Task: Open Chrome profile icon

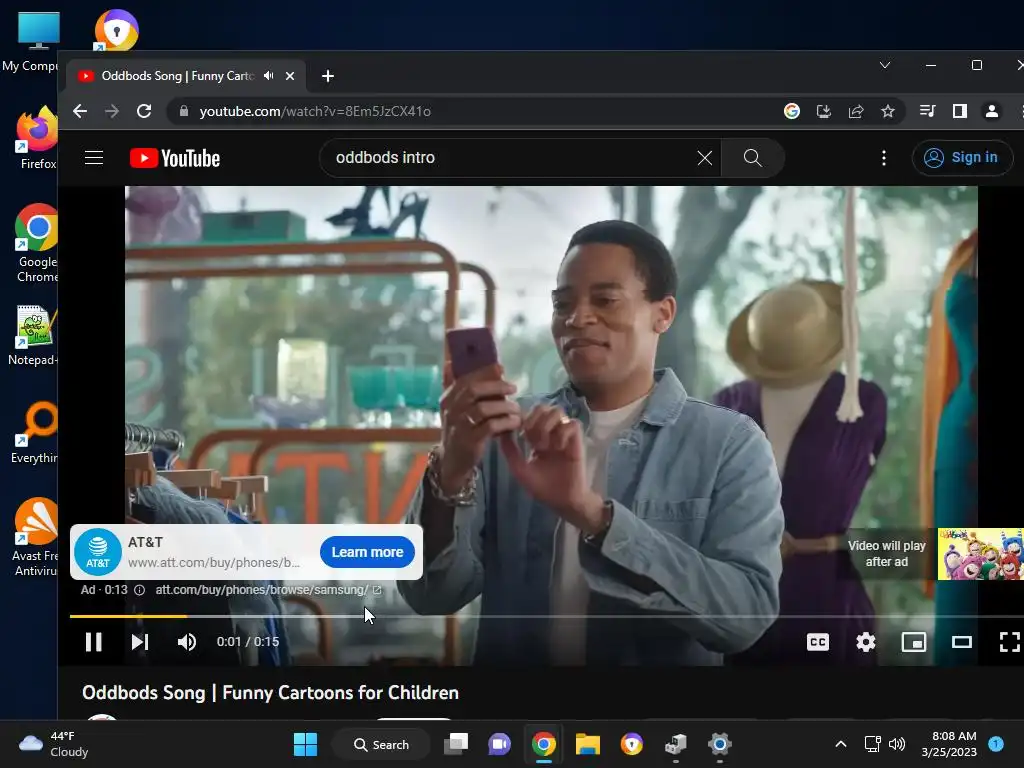Action: [x=991, y=111]
